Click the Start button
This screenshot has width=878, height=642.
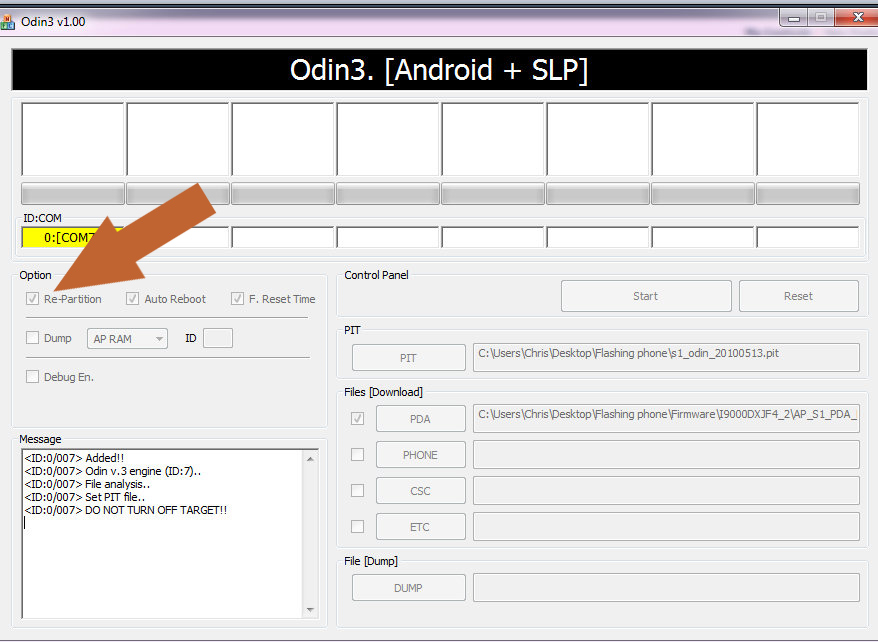coord(646,296)
